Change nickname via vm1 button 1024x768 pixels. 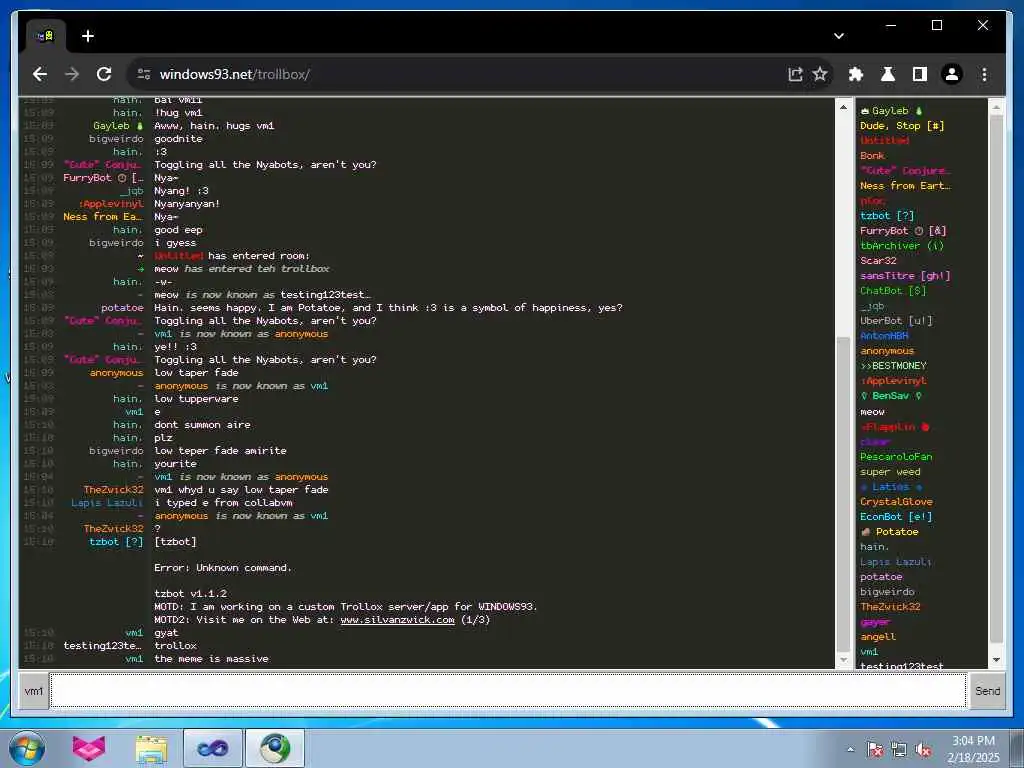(33, 691)
